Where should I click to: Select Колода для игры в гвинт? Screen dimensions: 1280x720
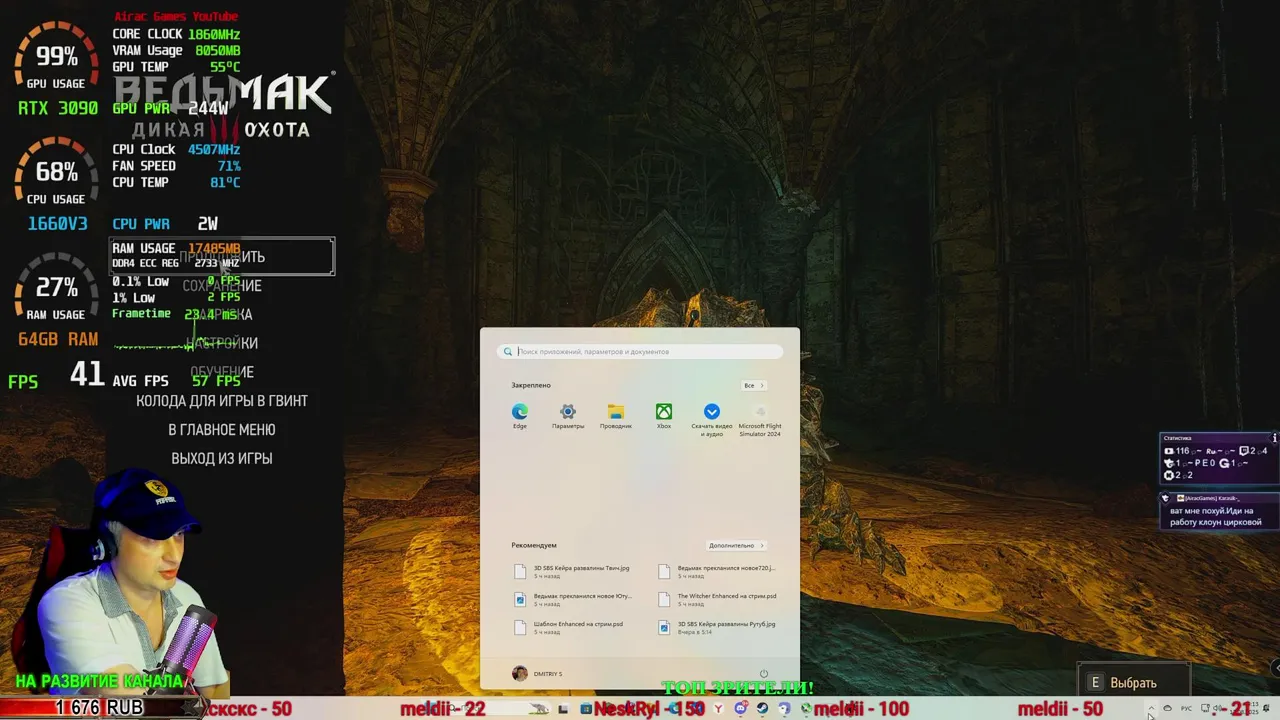click(x=222, y=401)
